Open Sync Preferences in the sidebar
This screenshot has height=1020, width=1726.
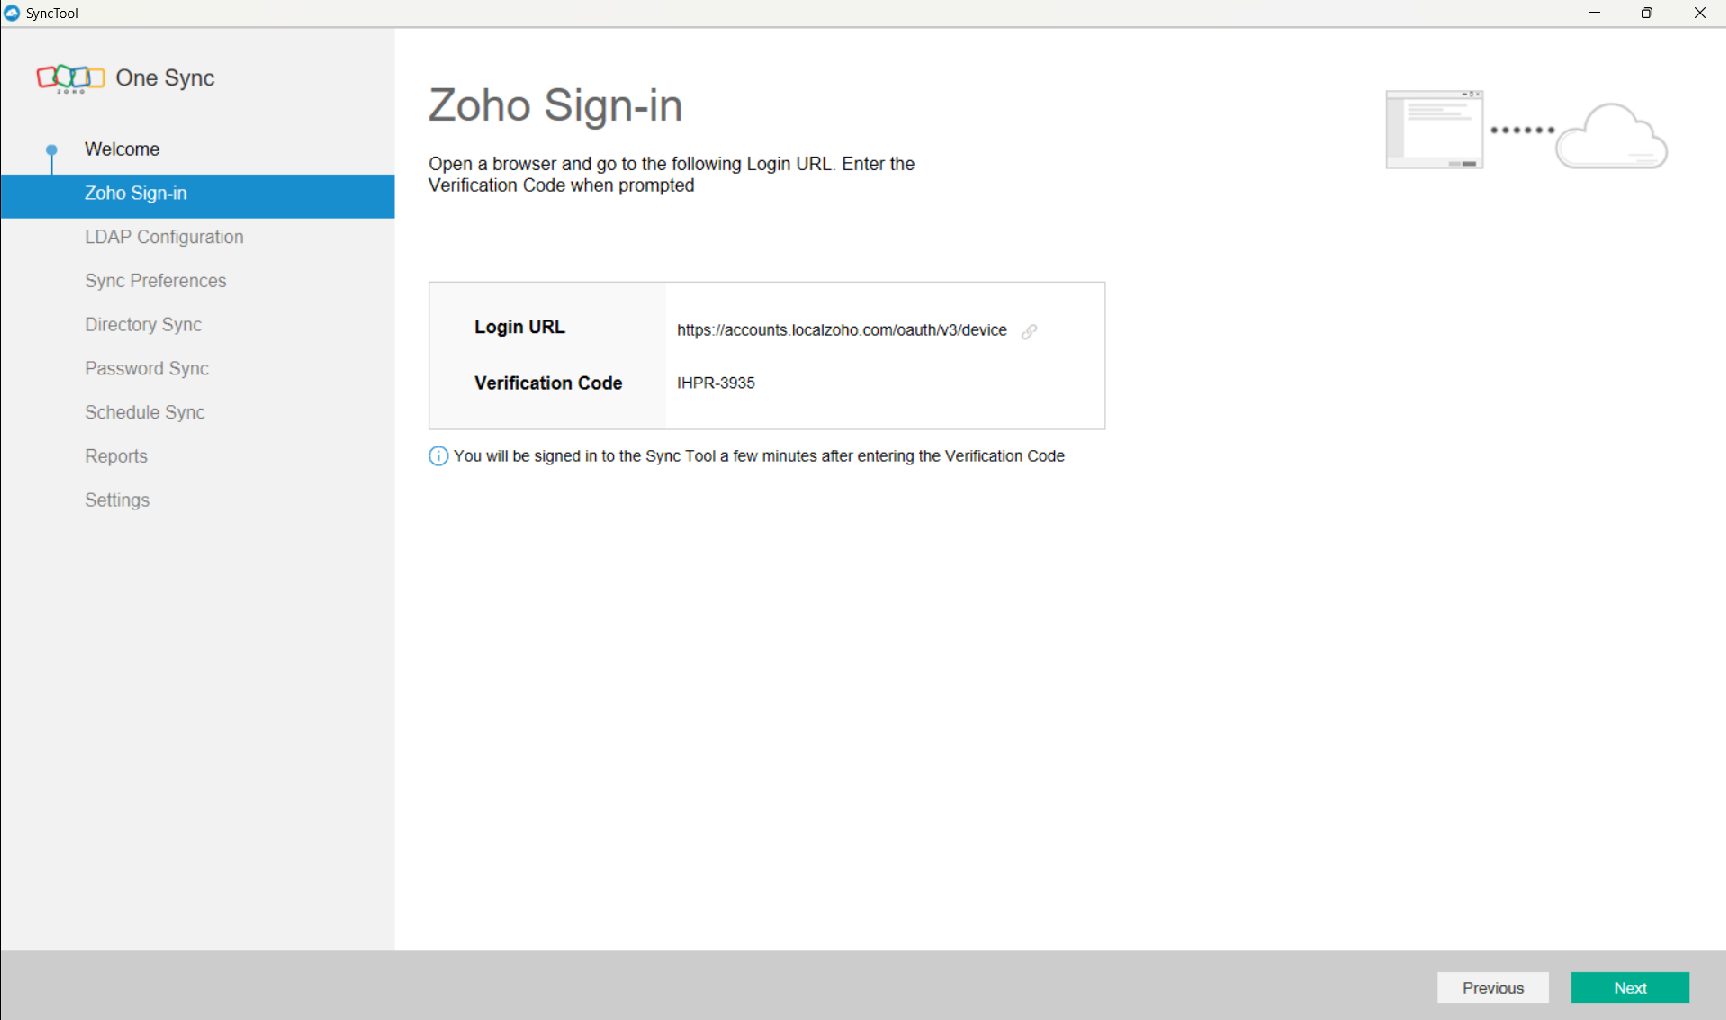coord(155,281)
